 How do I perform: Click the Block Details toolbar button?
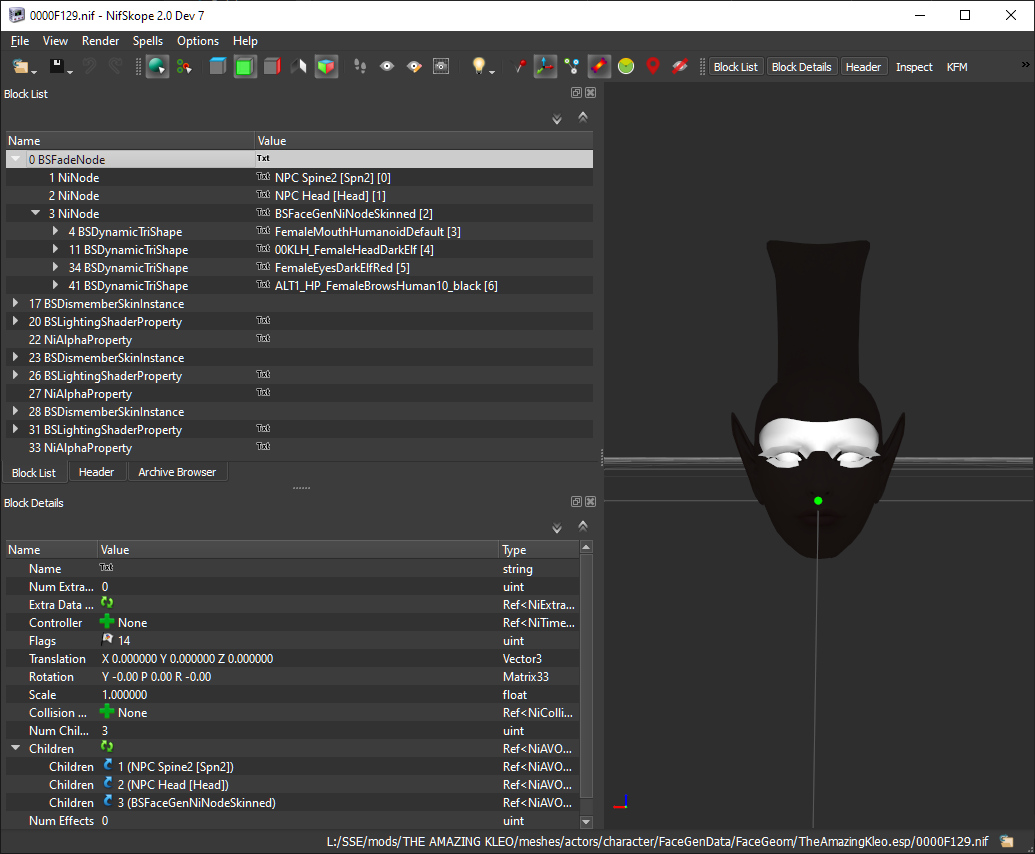(x=801, y=67)
